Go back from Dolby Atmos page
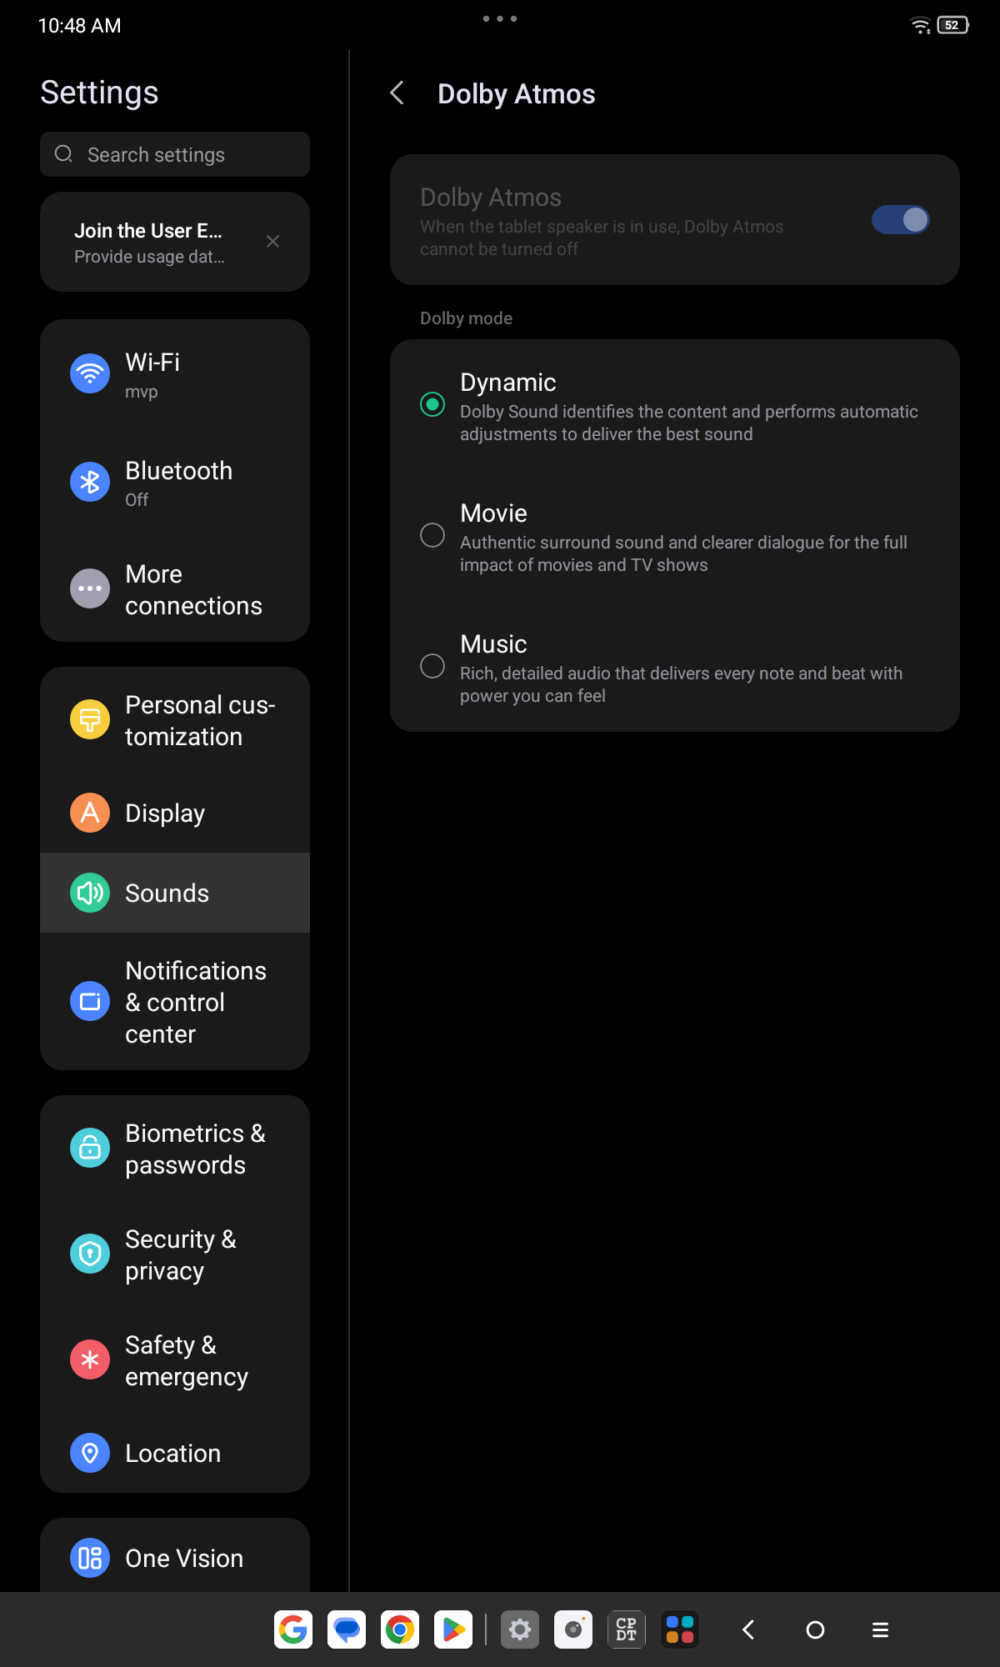The width and height of the screenshot is (1000, 1667). coord(397,93)
